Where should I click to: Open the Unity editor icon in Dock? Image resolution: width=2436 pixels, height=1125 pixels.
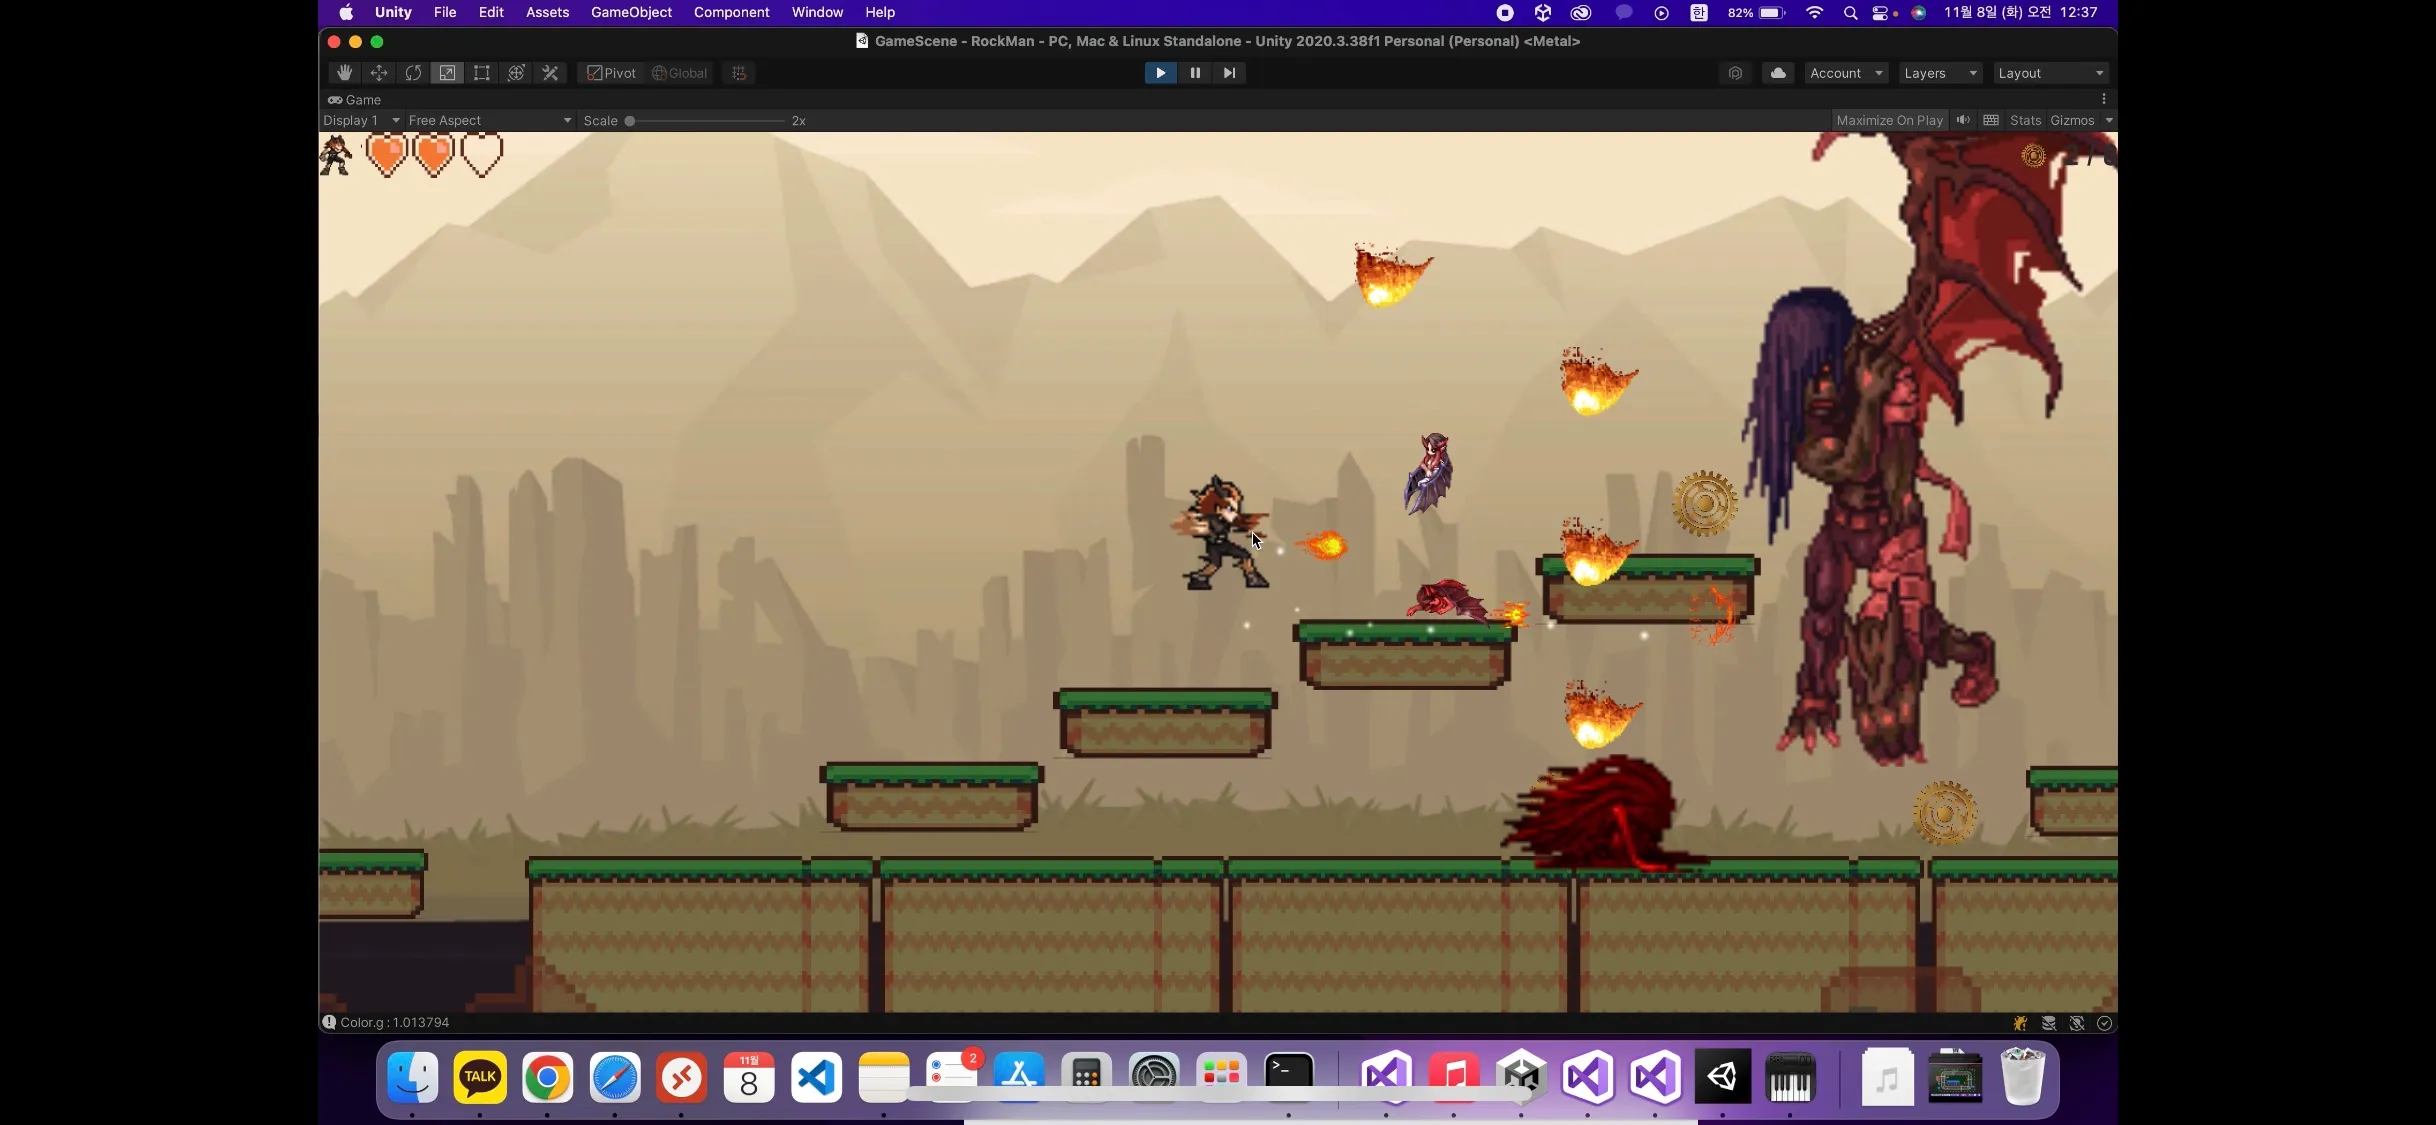pos(1722,1076)
